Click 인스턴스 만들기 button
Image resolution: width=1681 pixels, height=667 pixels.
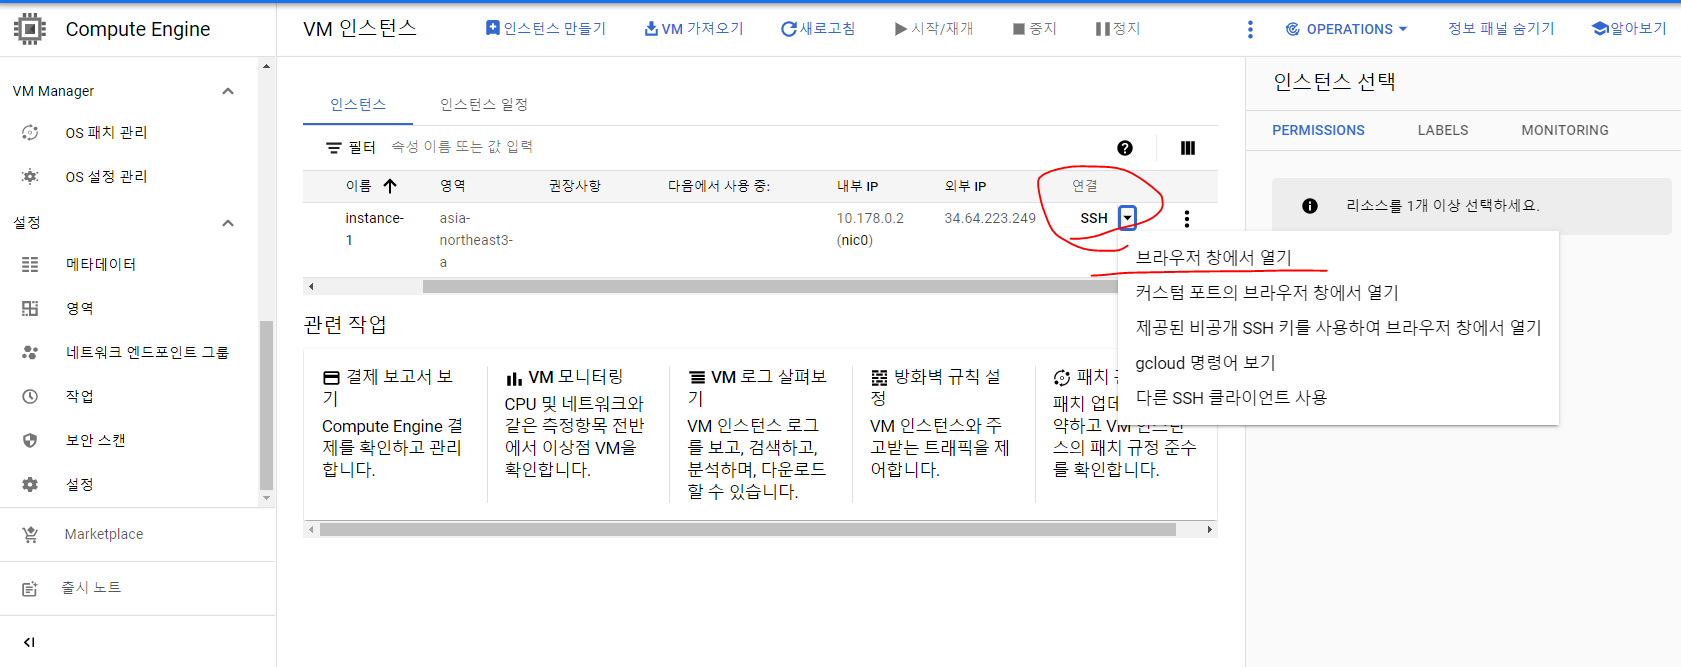click(x=546, y=29)
